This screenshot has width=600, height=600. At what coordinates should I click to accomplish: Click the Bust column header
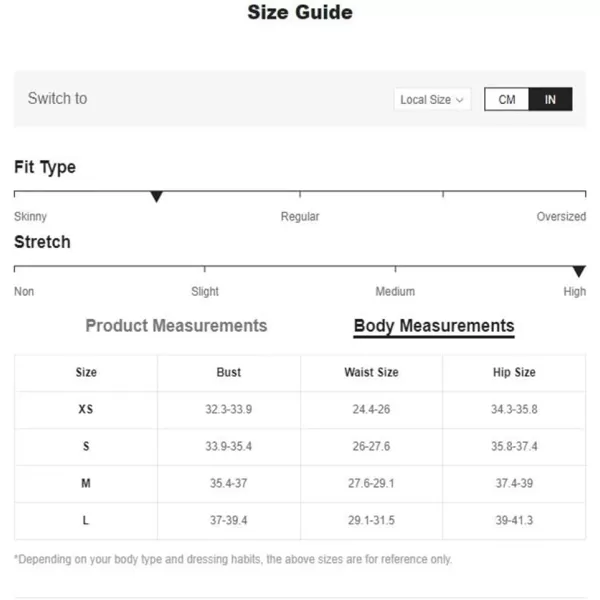(x=229, y=372)
